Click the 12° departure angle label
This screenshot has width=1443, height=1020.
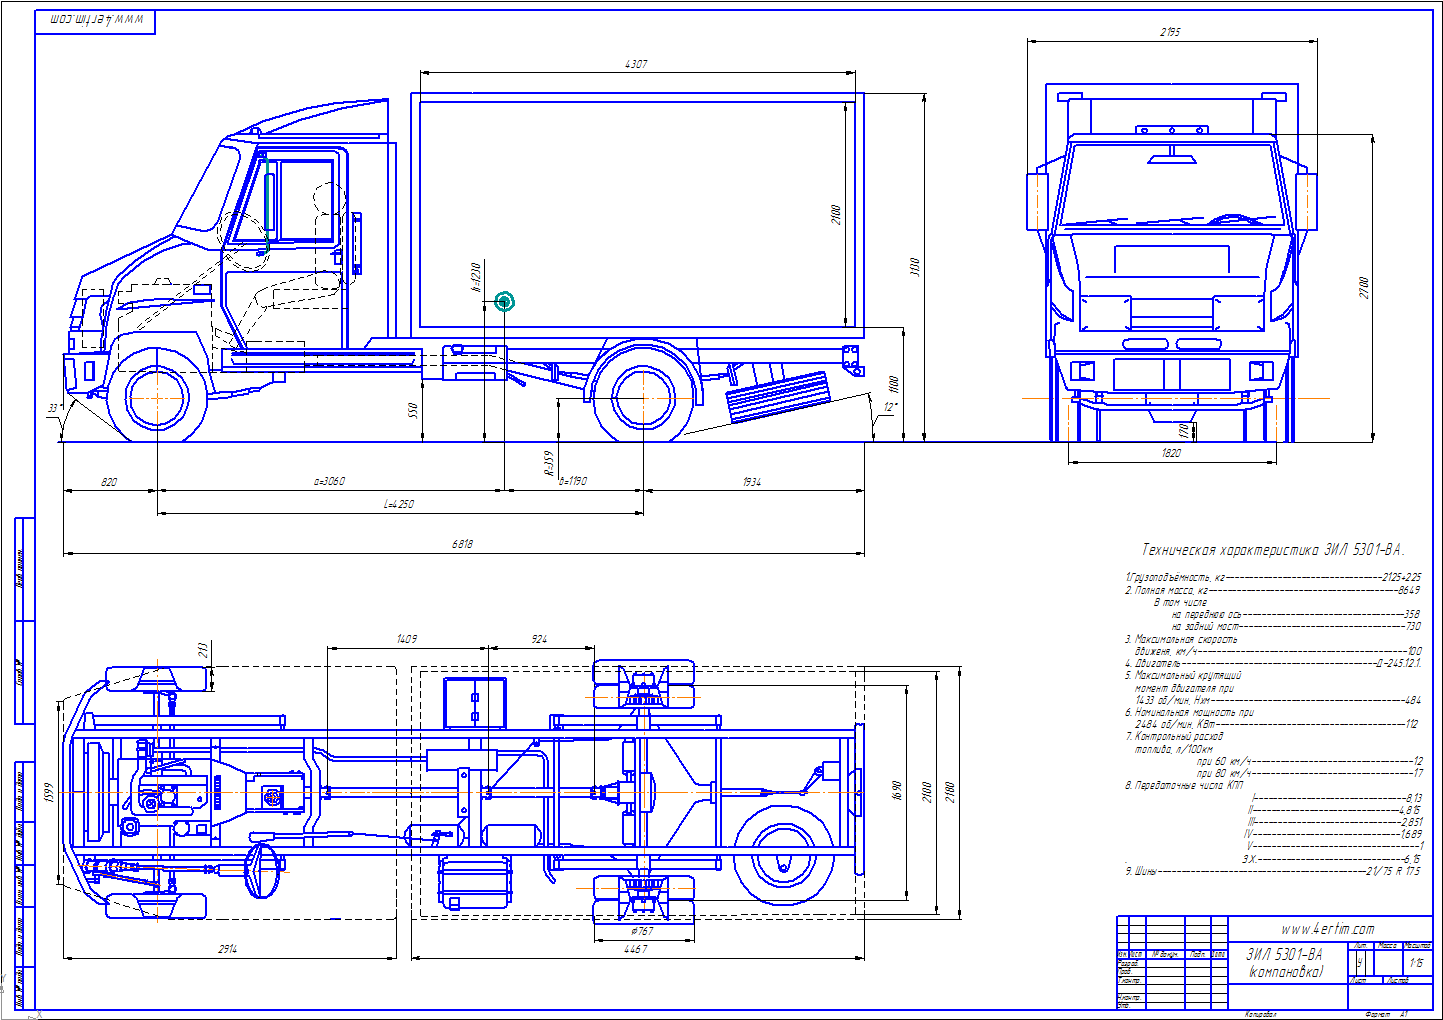(x=890, y=407)
